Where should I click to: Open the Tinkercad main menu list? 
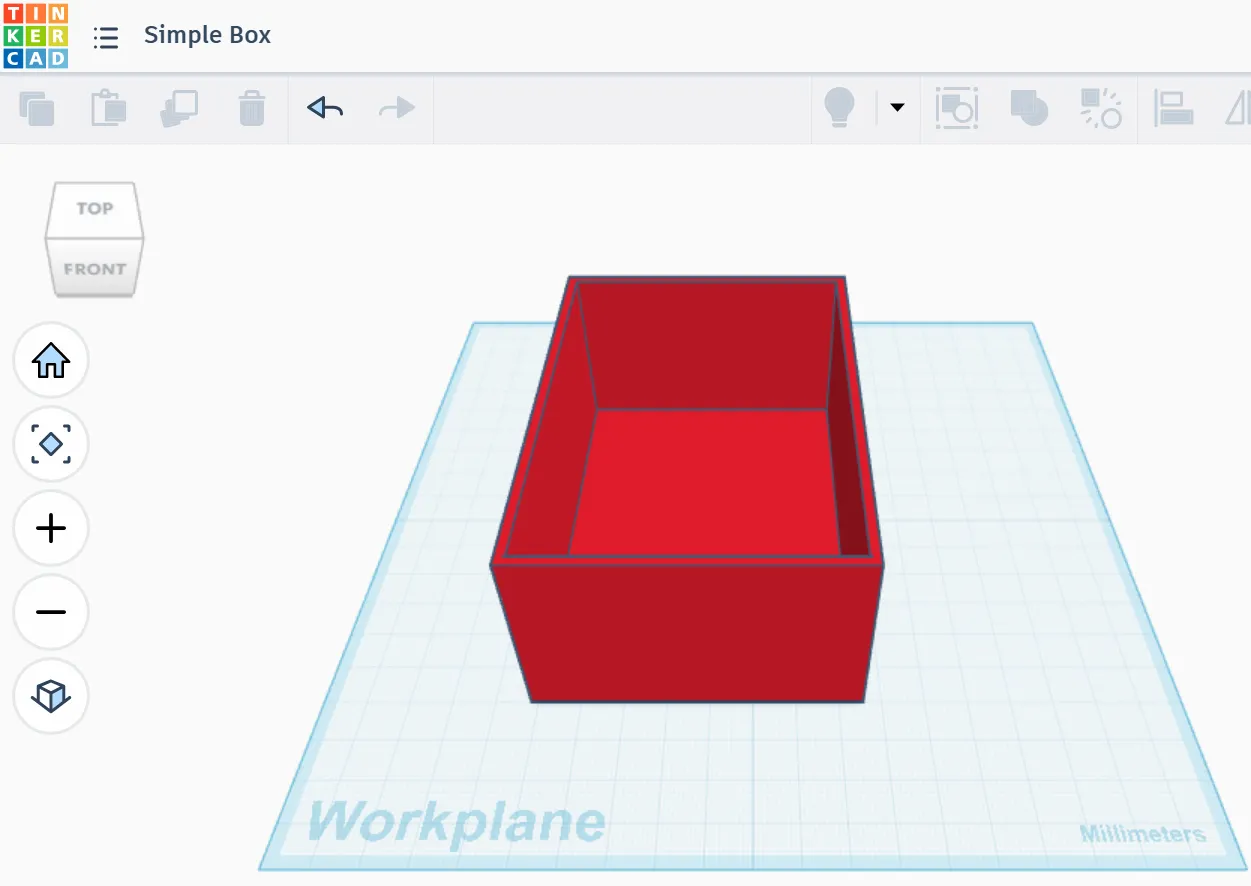tap(106, 35)
